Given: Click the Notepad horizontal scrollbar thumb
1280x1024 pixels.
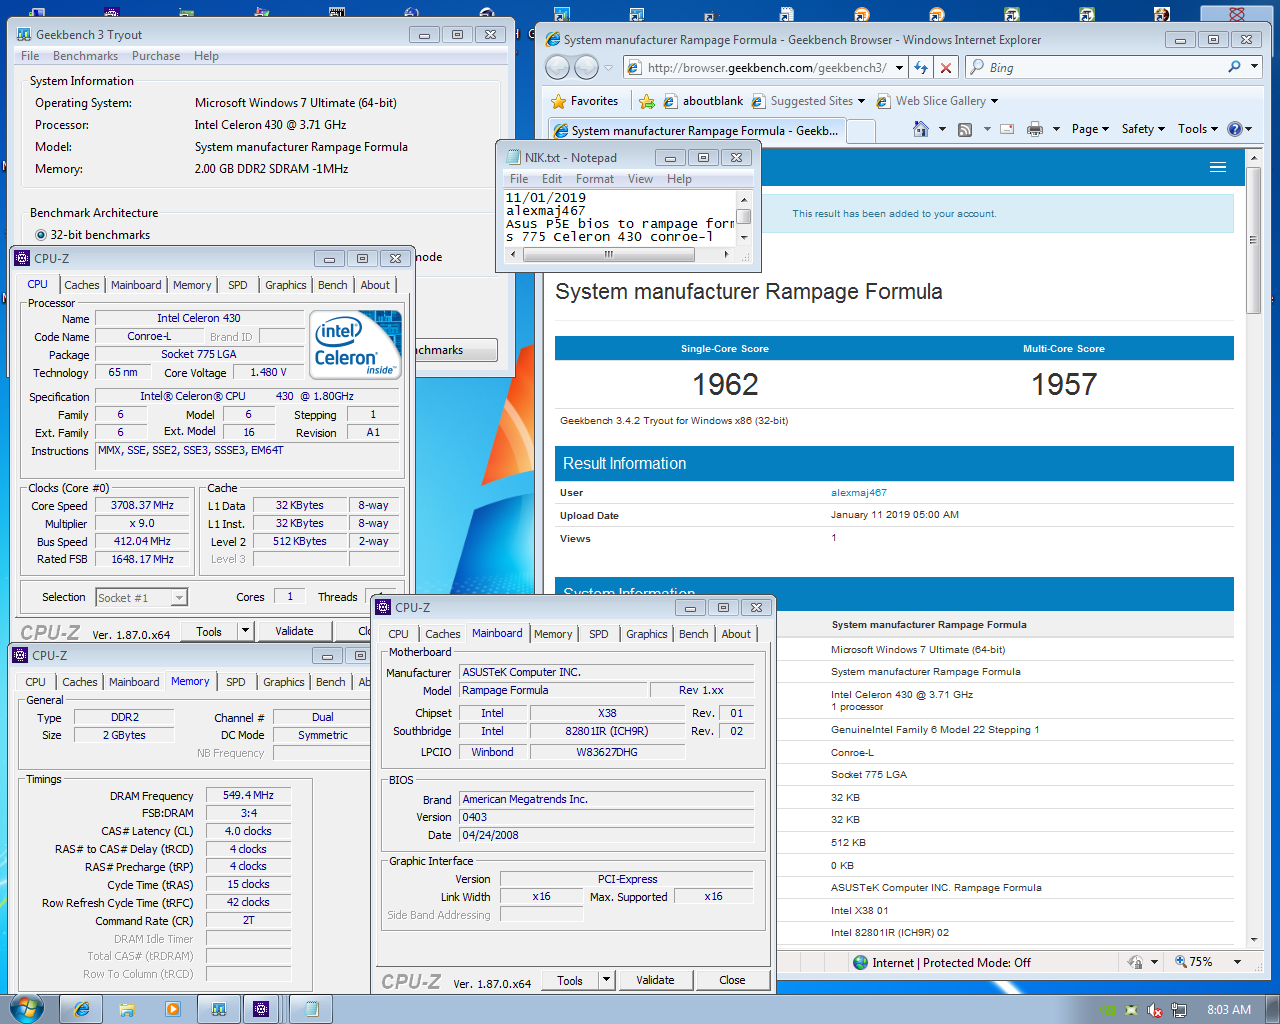Looking at the screenshot, I should pyautogui.click(x=608, y=254).
